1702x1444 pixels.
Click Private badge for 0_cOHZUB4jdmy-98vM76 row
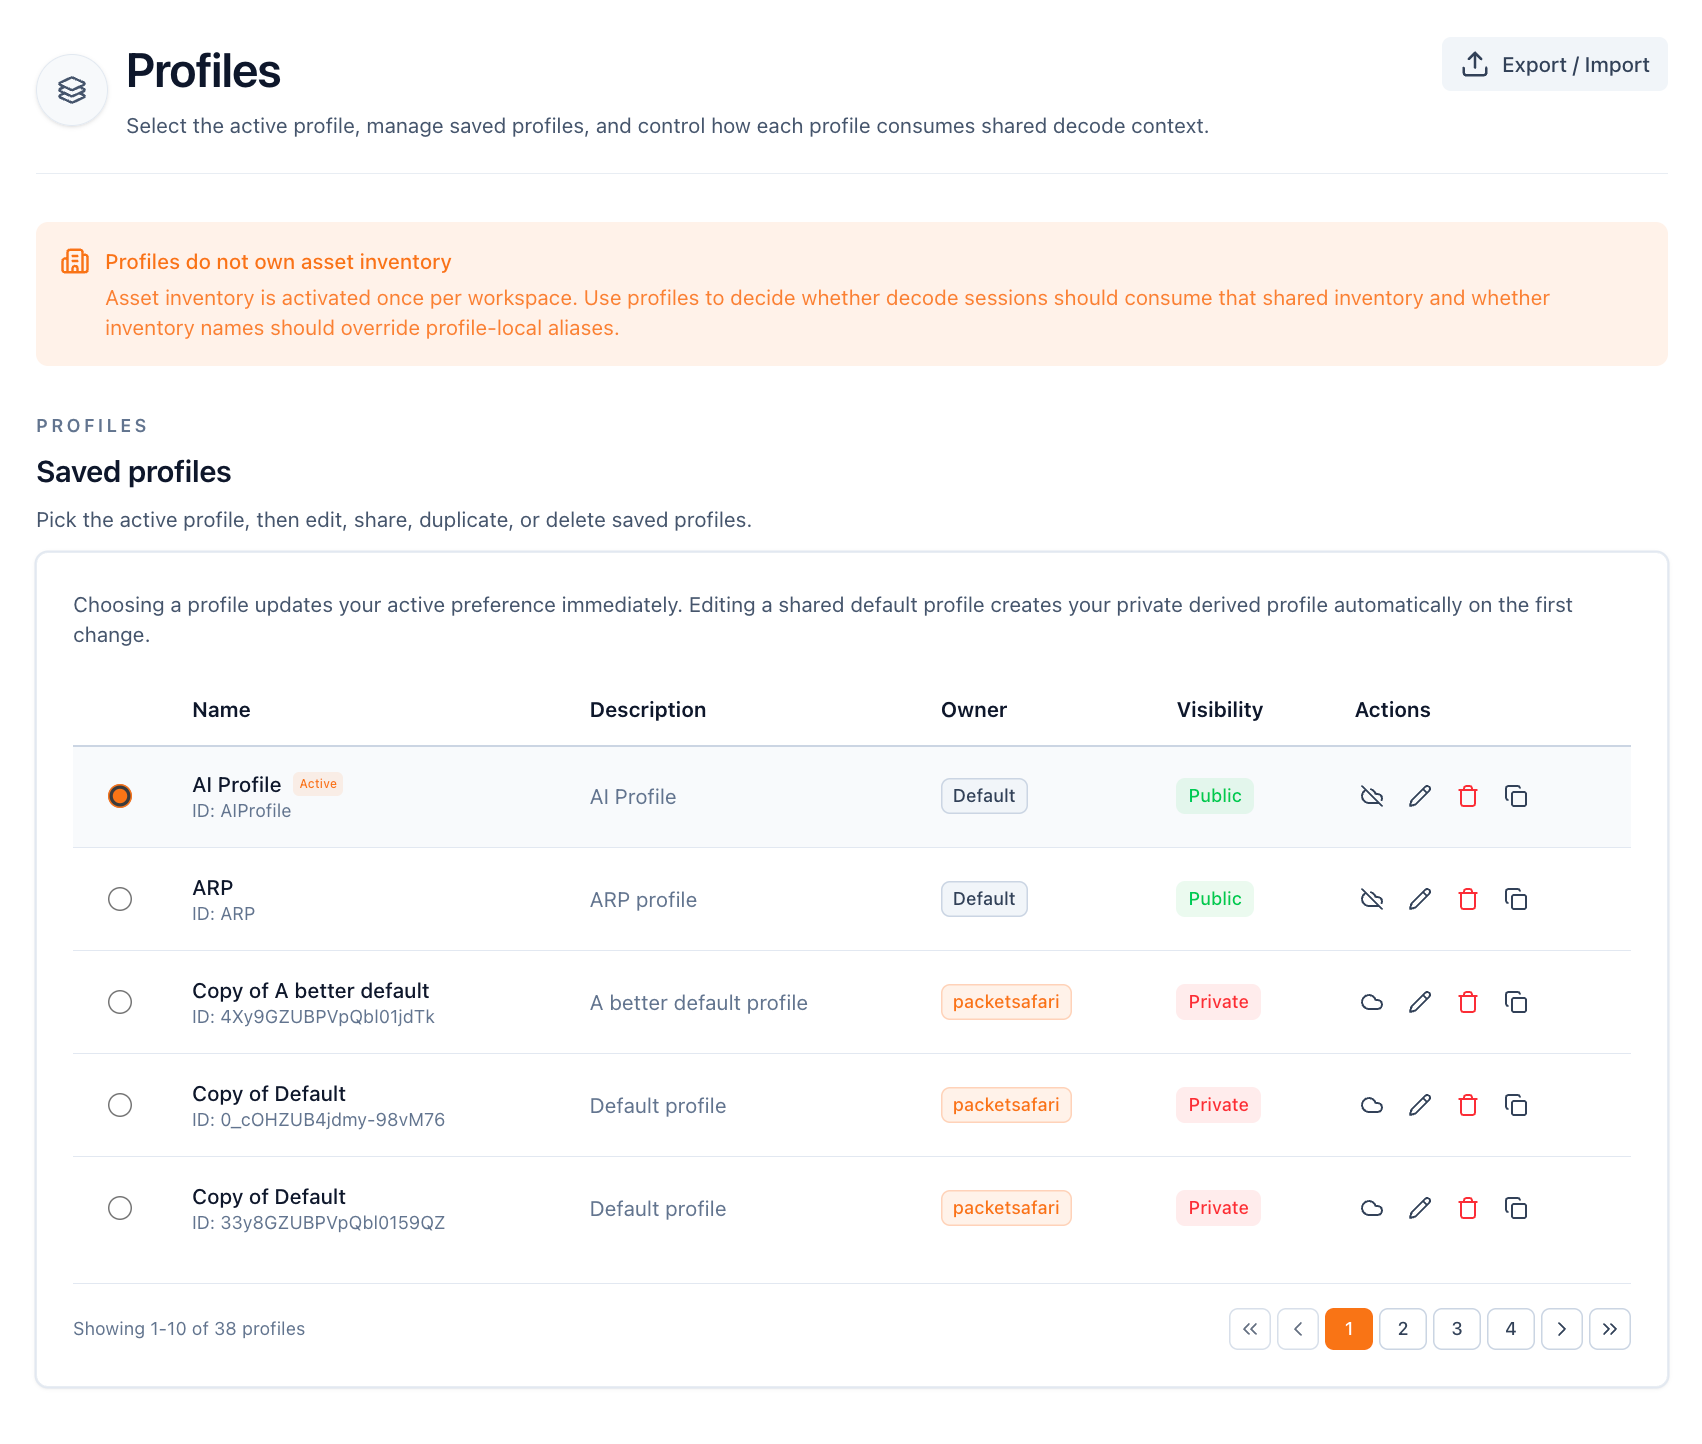pyautogui.click(x=1218, y=1105)
